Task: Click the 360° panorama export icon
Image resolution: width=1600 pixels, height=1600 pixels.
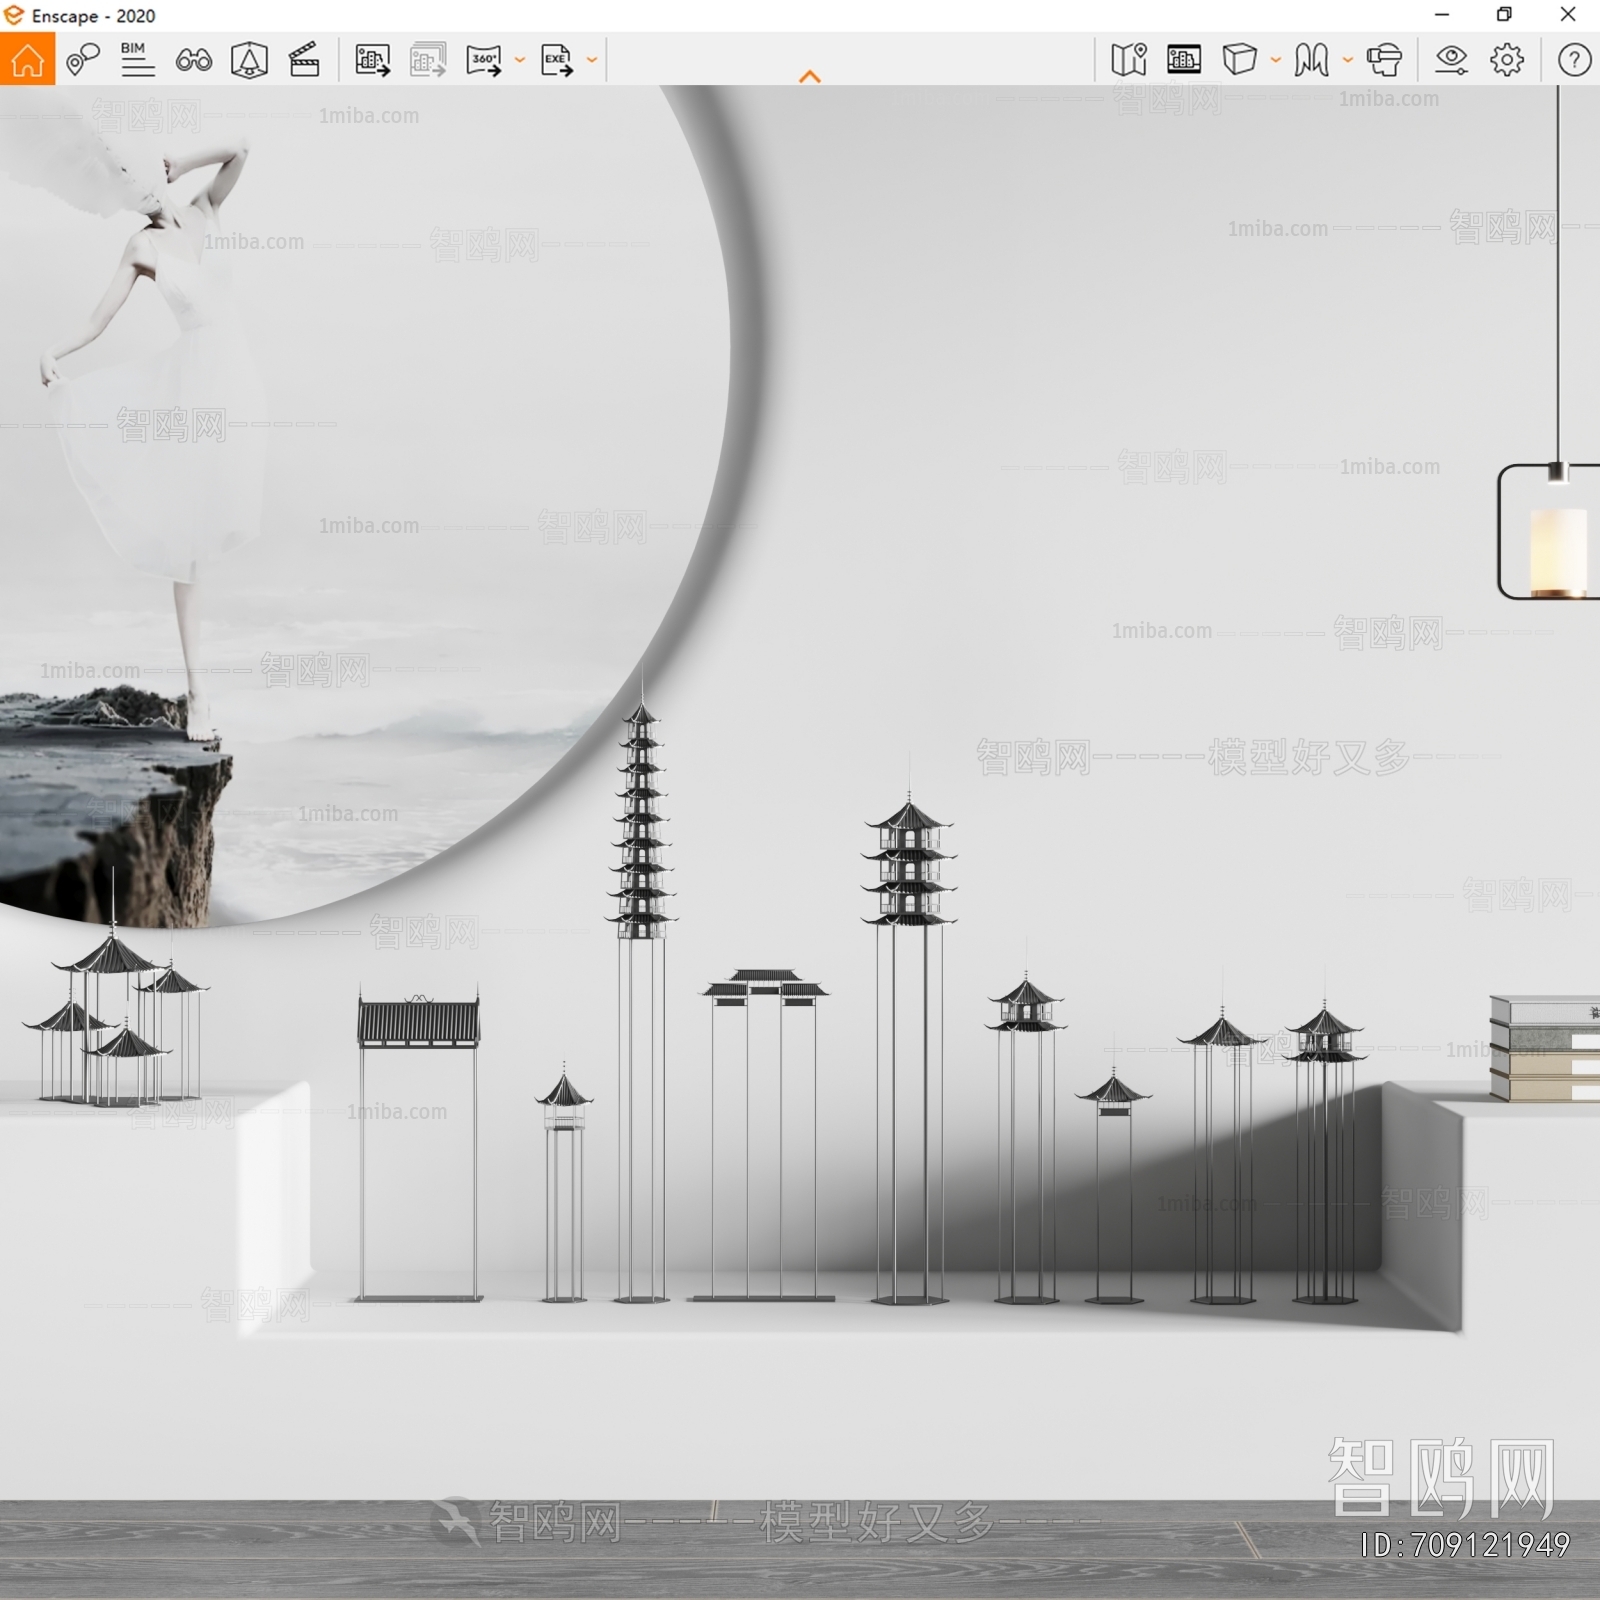Action: (x=484, y=60)
